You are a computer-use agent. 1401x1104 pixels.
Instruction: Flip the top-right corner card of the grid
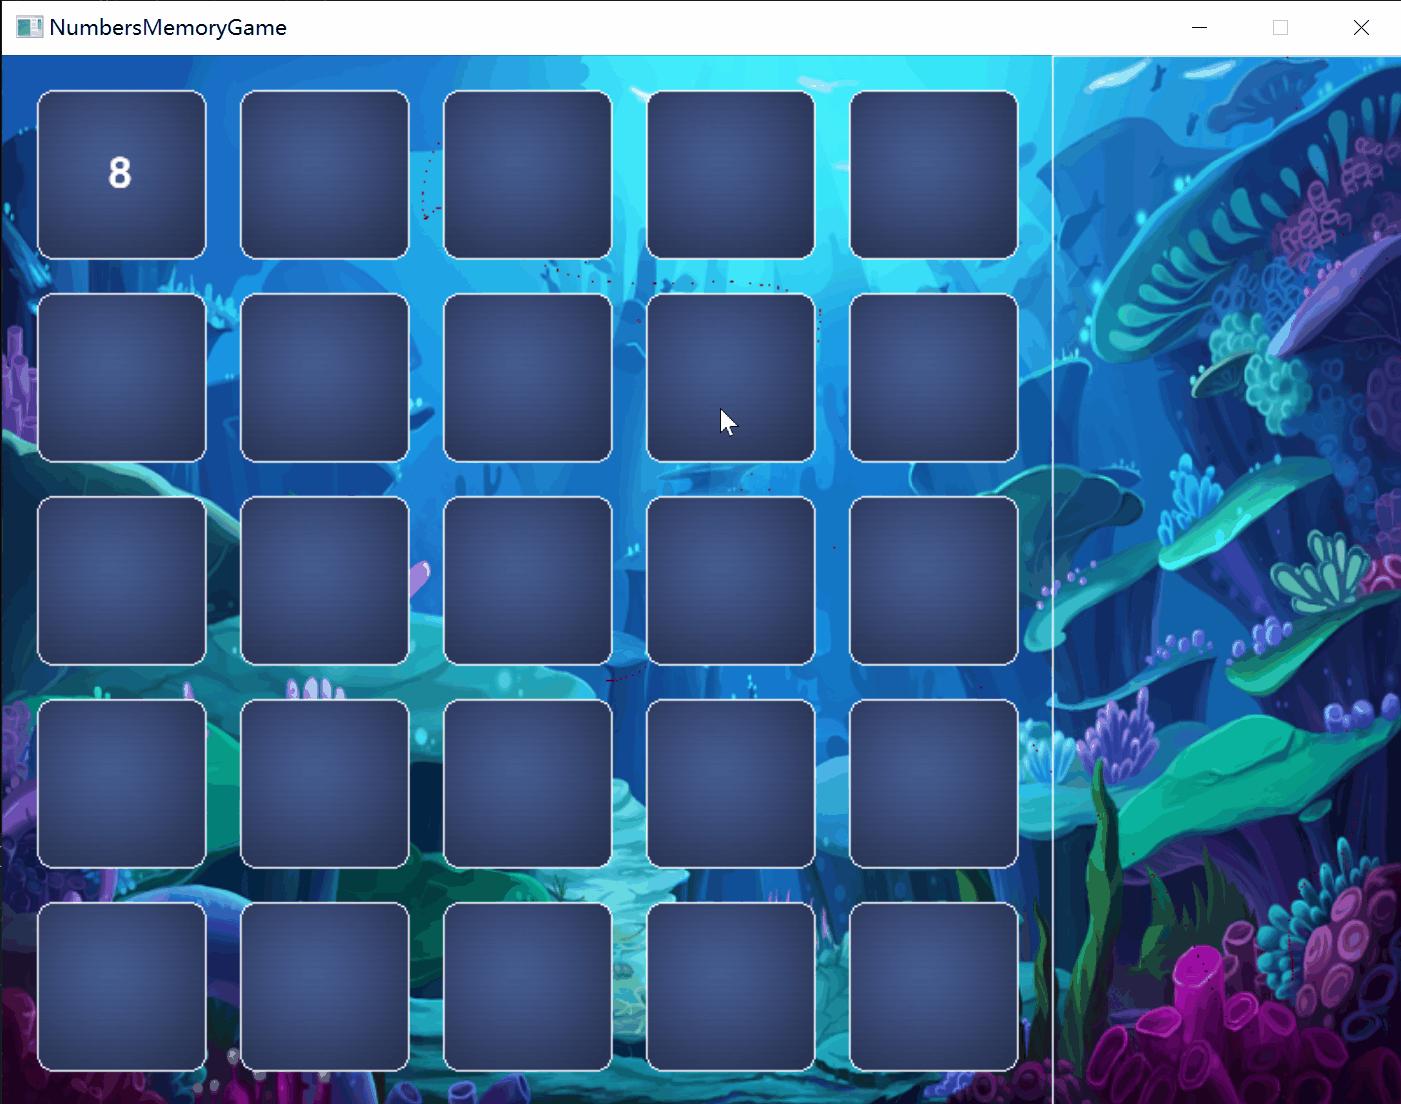coord(933,175)
